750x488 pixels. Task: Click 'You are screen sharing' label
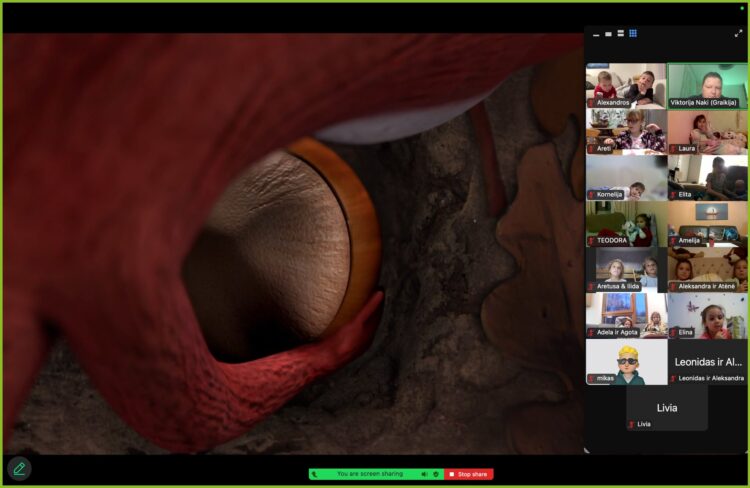pos(370,474)
